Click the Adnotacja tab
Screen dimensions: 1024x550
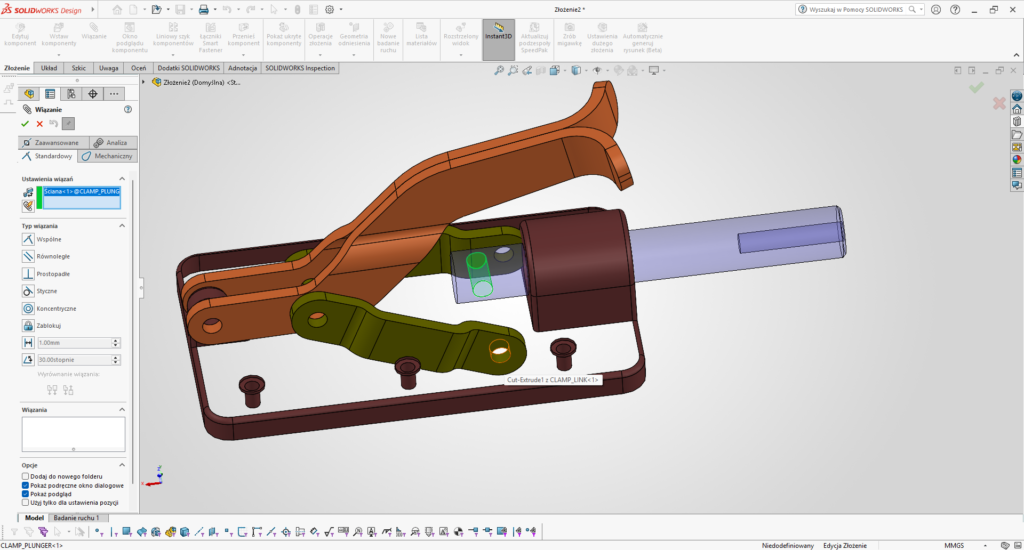(242, 68)
